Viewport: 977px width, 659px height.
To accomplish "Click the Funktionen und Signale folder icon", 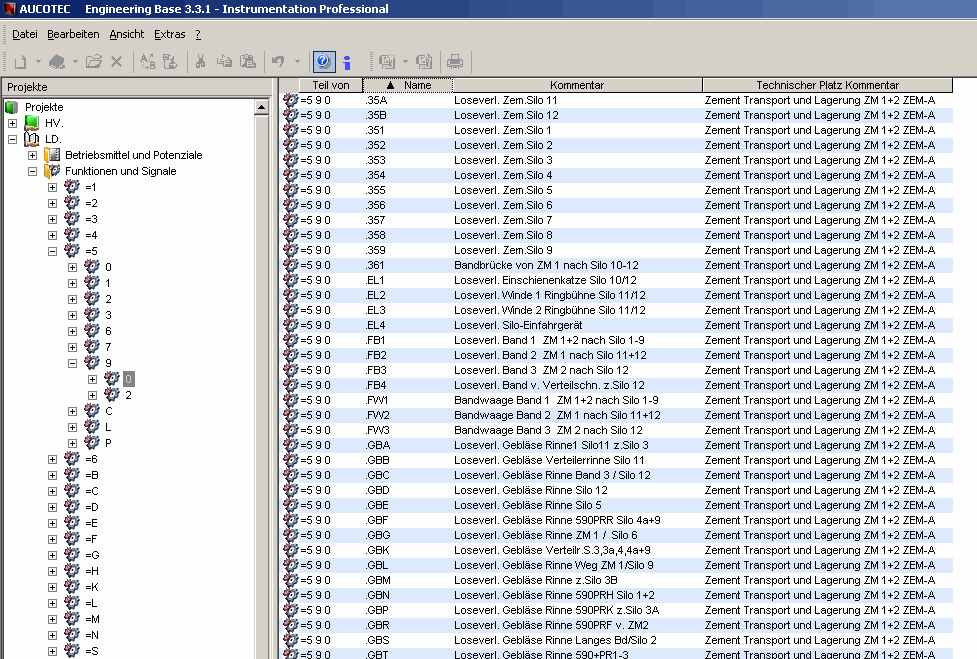I will pos(52,171).
